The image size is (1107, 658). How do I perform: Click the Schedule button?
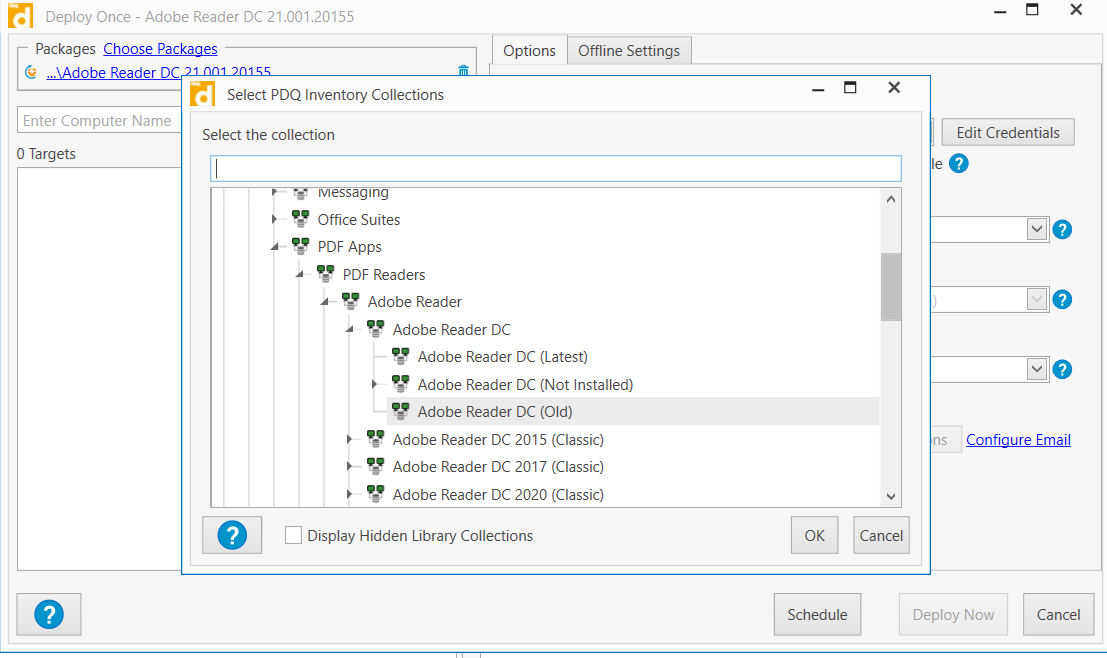click(x=817, y=614)
